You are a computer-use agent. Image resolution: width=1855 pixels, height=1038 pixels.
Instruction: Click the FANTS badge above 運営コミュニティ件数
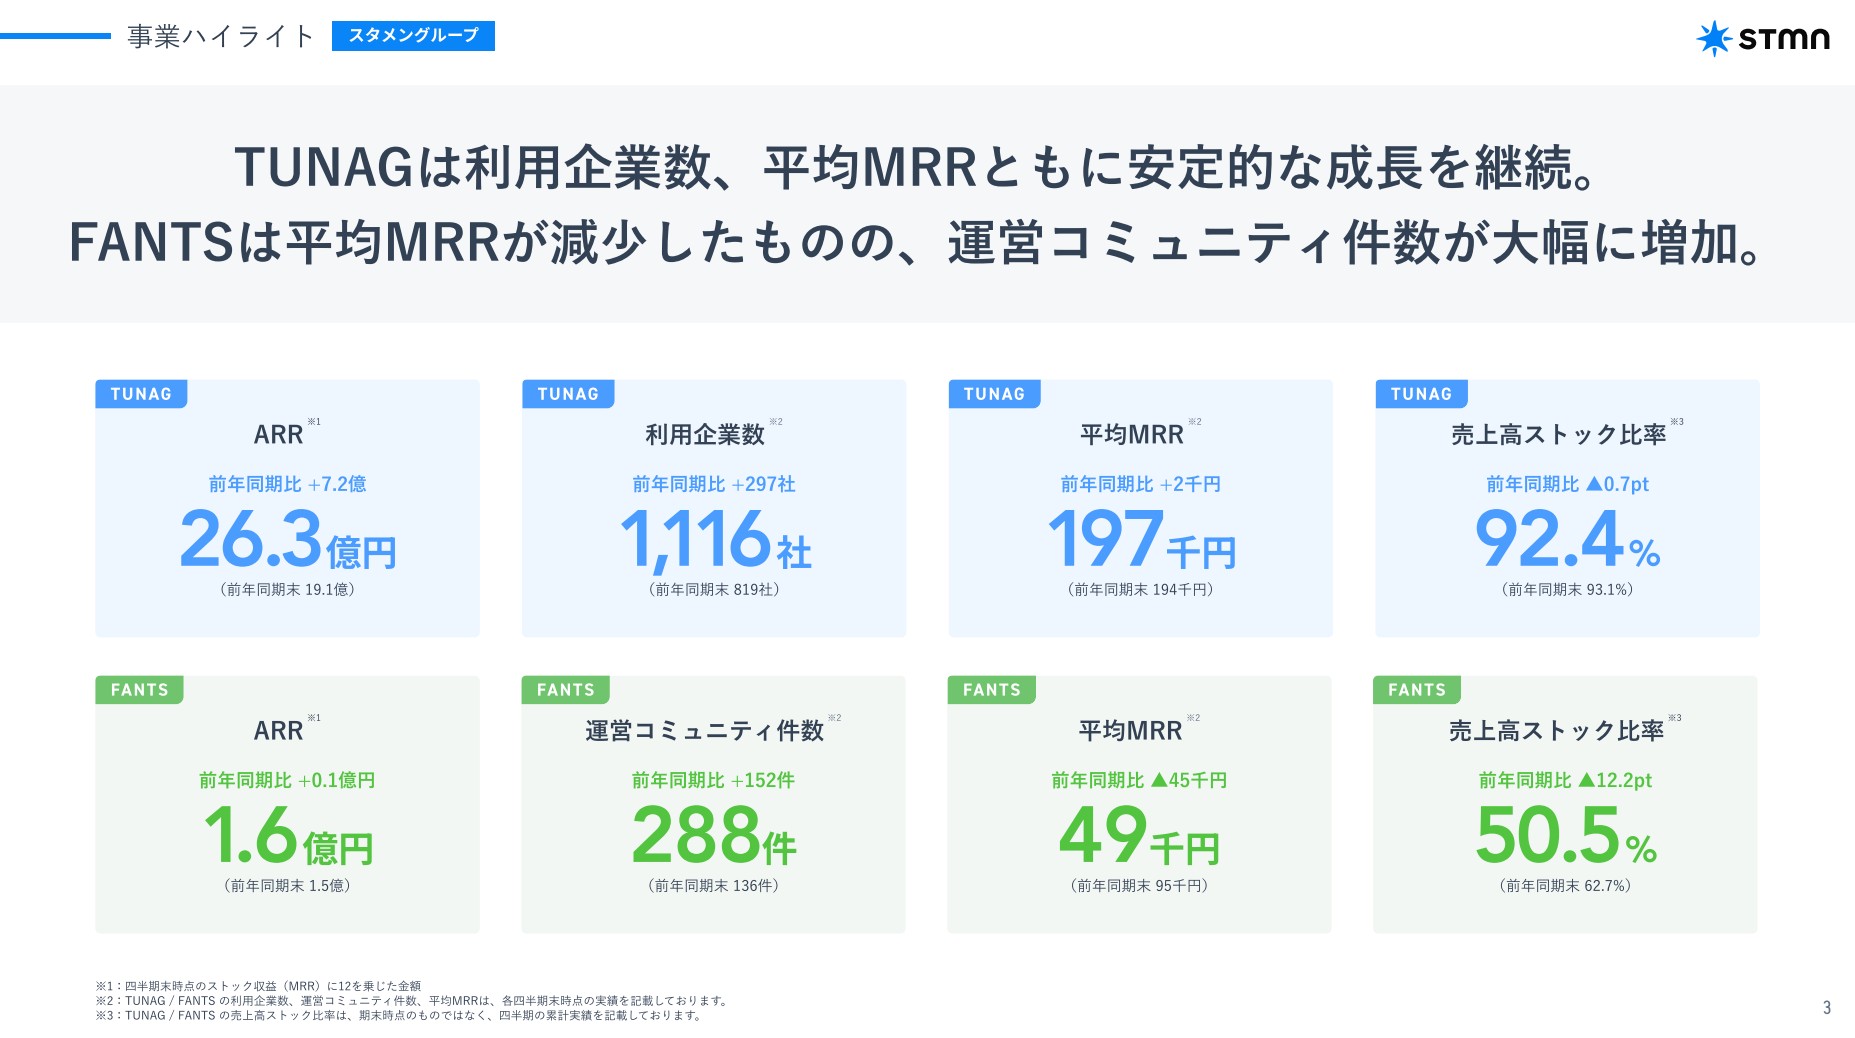(566, 689)
